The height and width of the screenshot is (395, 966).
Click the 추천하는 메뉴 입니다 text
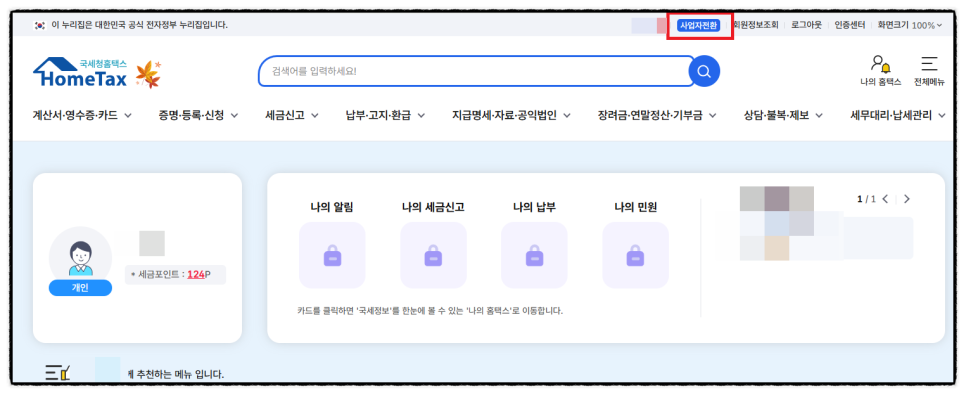click(175, 374)
